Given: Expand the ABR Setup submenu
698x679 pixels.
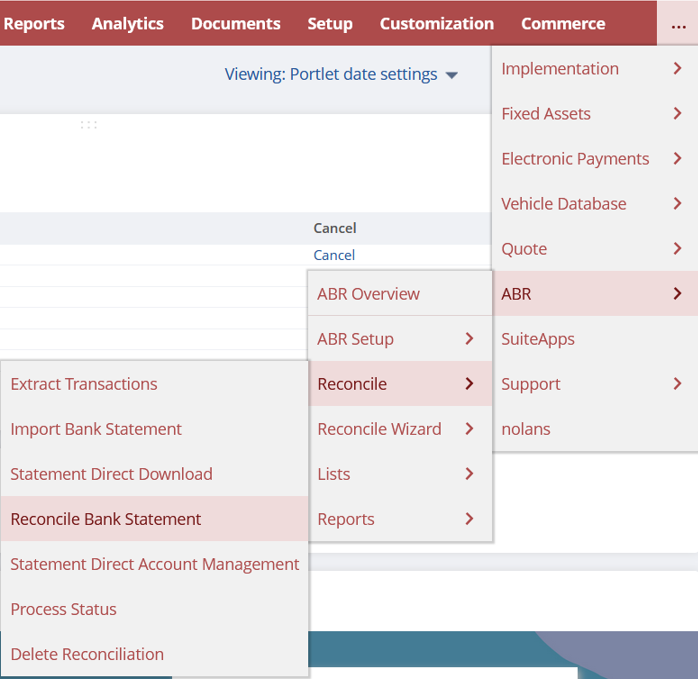Looking at the screenshot, I should click(x=399, y=339).
